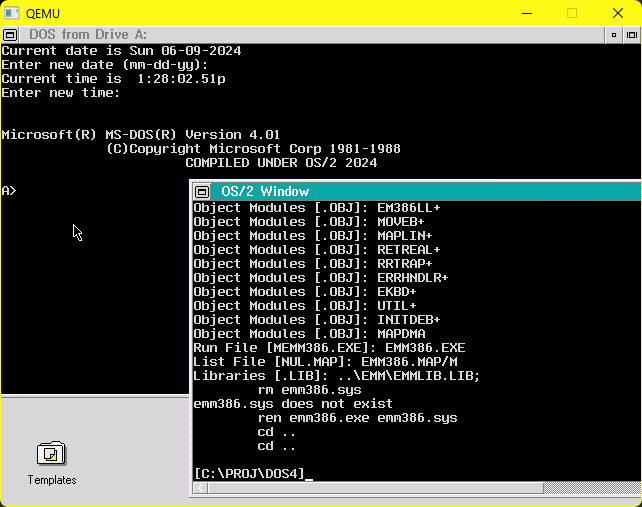Click the disabled QEMU maximize button
This screenshot has width=642, height=507.
[x=572, y=13]
